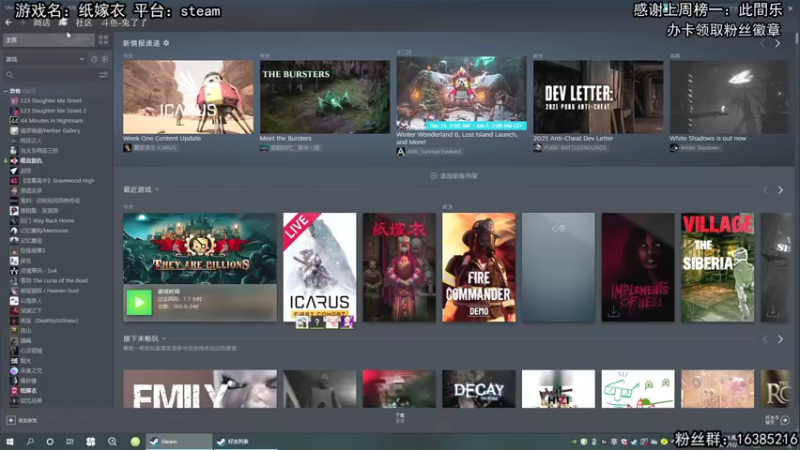Screen dimensions: 800x450
Task: Open the Emily game tile in play next
Action: click(200, 389)
